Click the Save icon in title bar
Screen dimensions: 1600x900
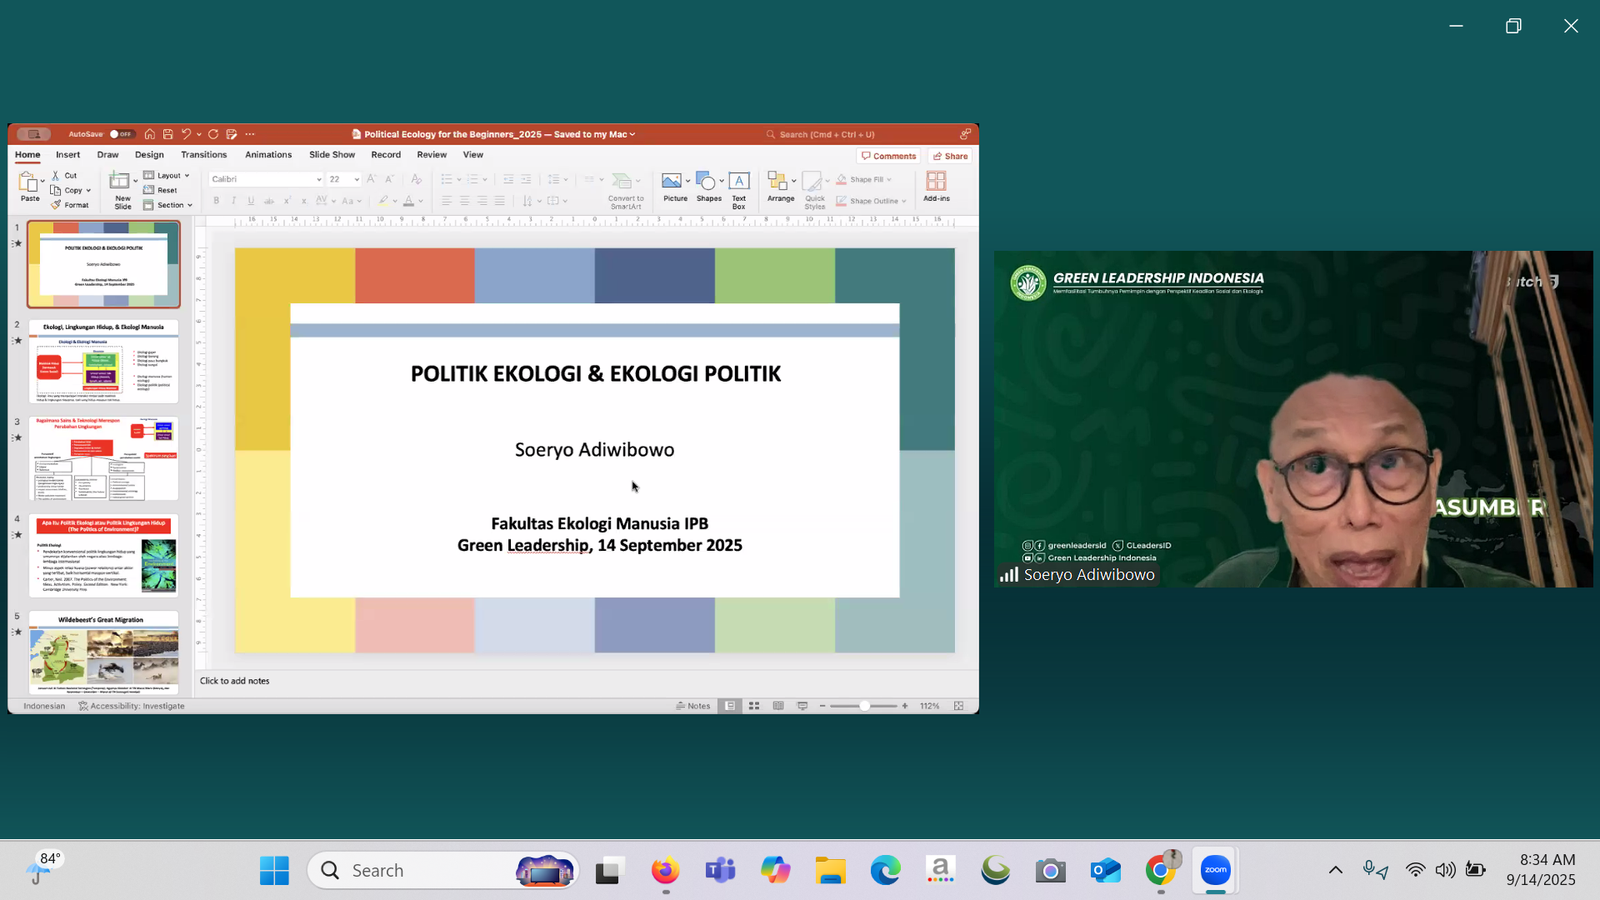168,134
